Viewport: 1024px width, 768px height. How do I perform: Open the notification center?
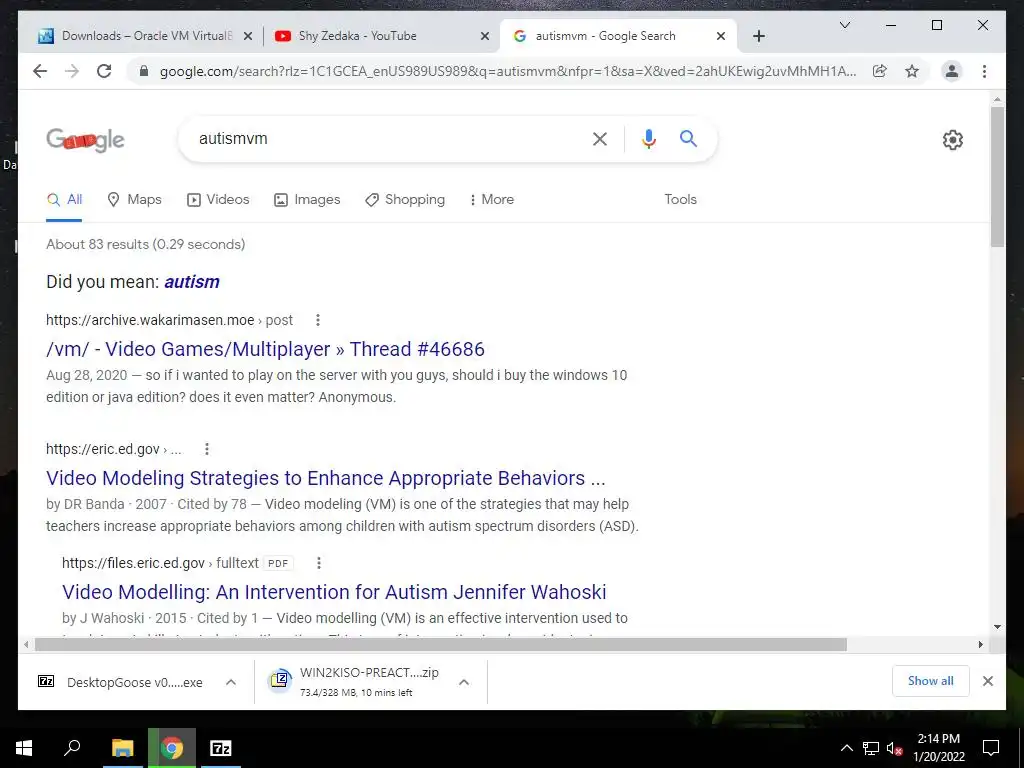click(991, 748)
